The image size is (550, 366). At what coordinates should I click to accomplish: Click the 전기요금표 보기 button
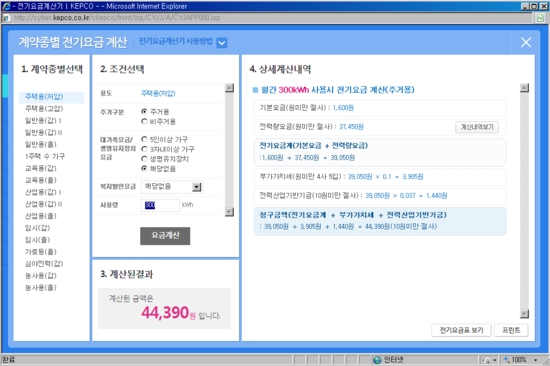(x=461, y=330)
